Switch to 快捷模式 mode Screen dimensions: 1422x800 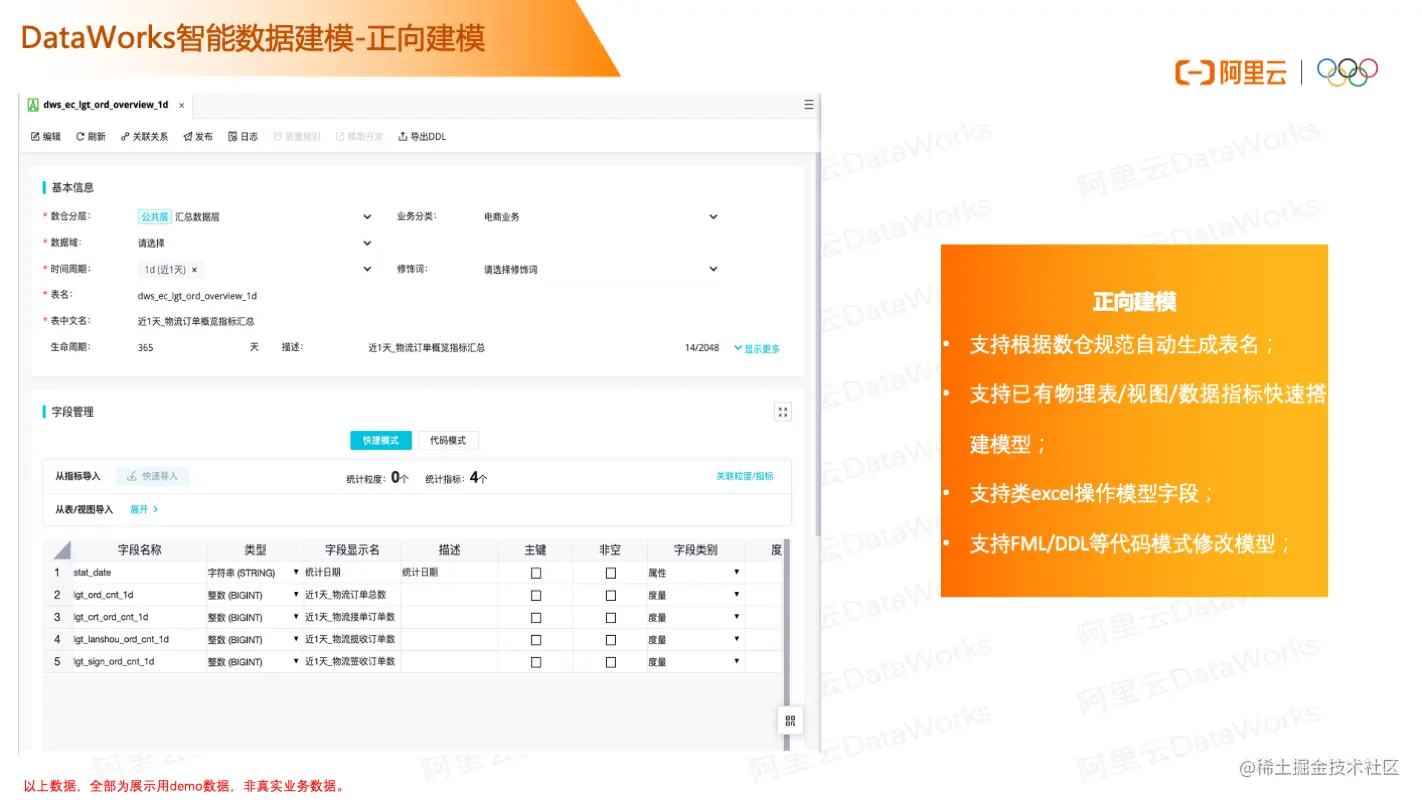pos(380,440)
